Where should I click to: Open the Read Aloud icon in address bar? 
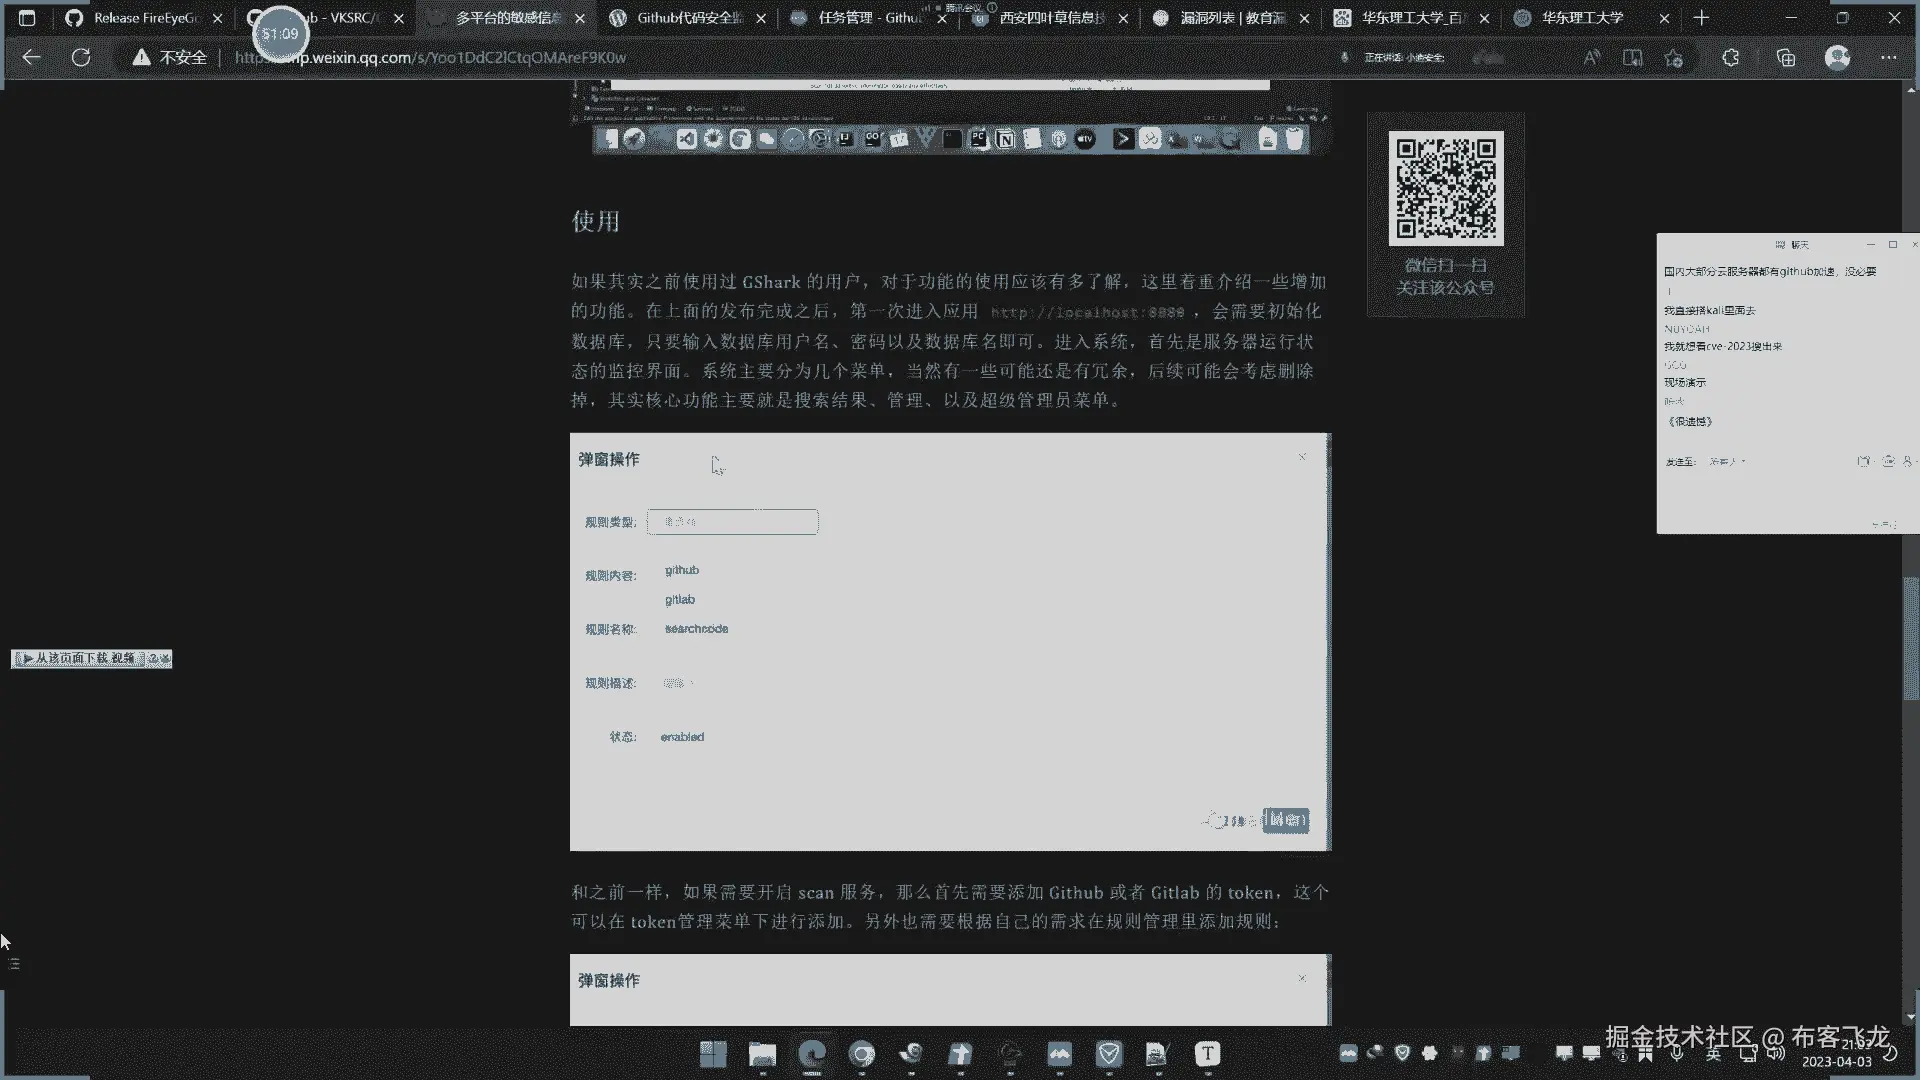[x=1591, y=58]
